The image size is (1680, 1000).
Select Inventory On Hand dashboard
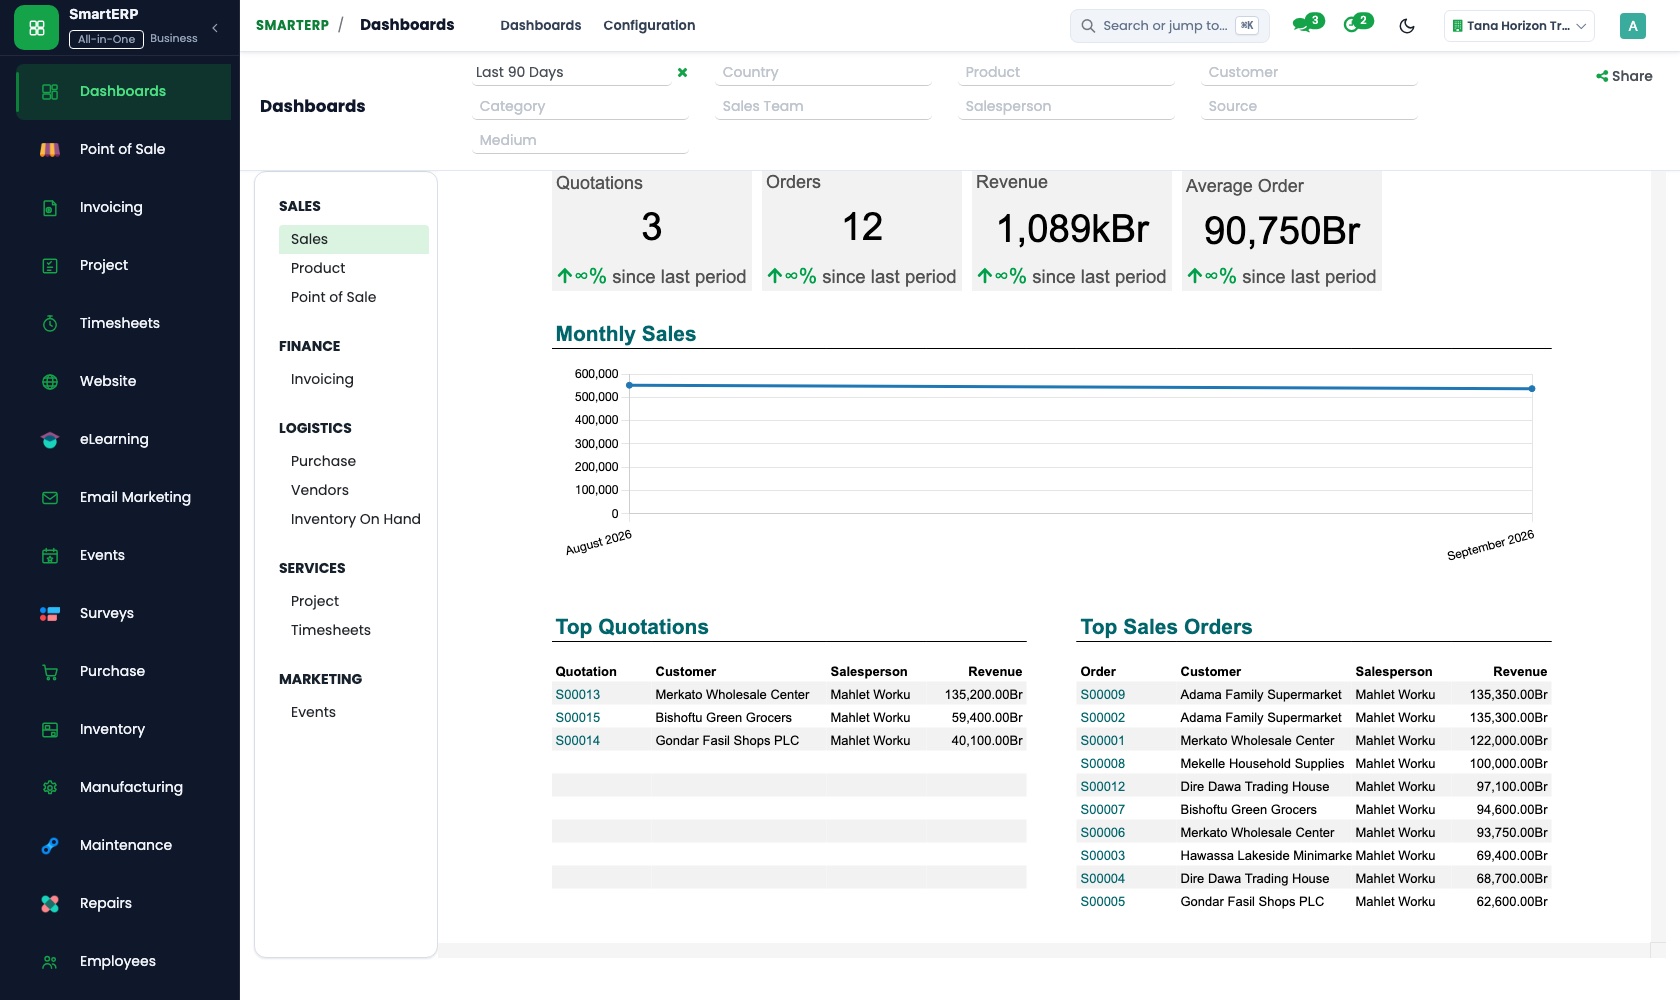(x=355, y=519)
